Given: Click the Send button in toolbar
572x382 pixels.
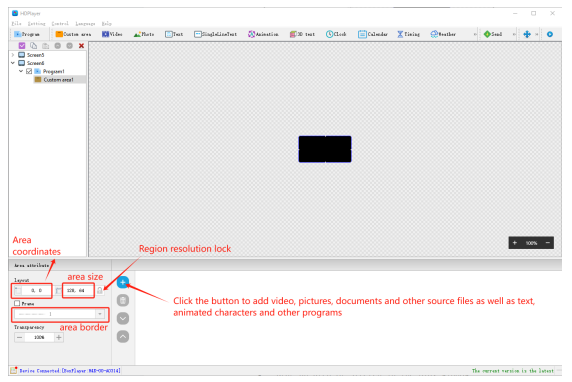Looking at the screenshot, I should click(493, 34).
